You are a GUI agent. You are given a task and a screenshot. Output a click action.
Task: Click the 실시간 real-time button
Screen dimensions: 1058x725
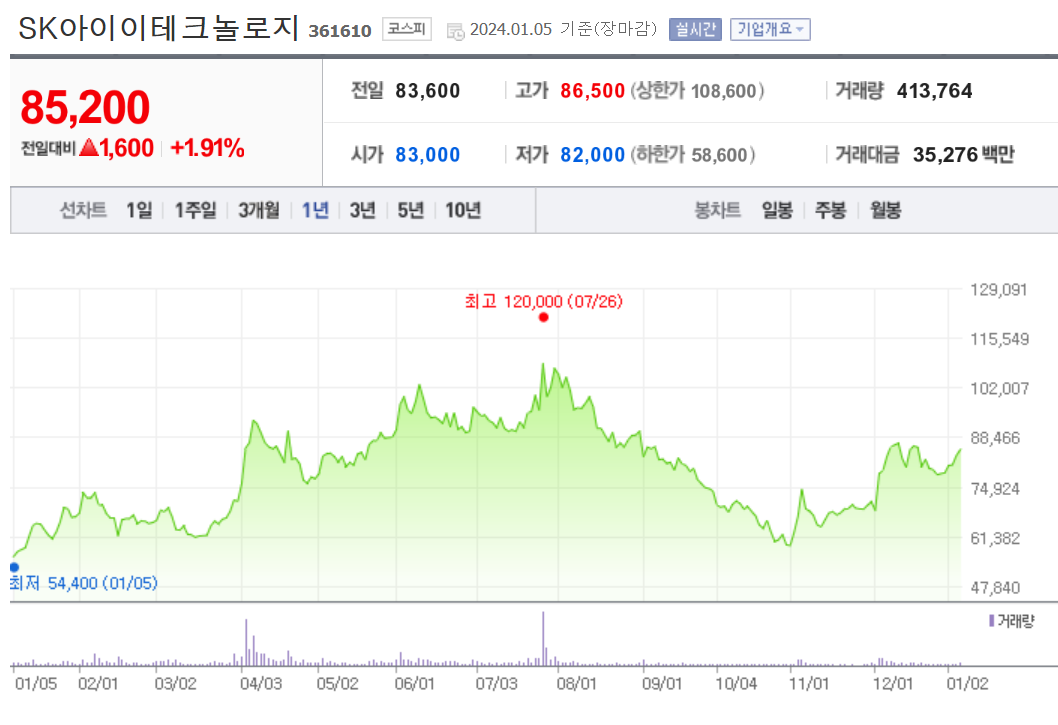[695, 30]
